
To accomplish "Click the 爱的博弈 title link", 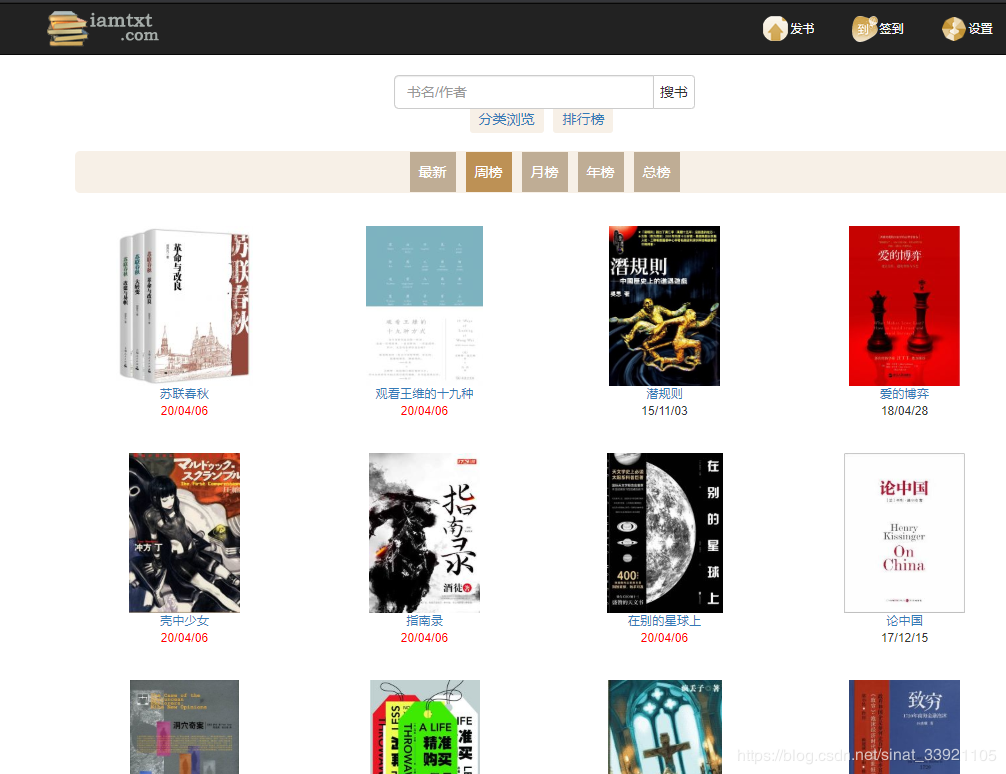I will (904, 393).
